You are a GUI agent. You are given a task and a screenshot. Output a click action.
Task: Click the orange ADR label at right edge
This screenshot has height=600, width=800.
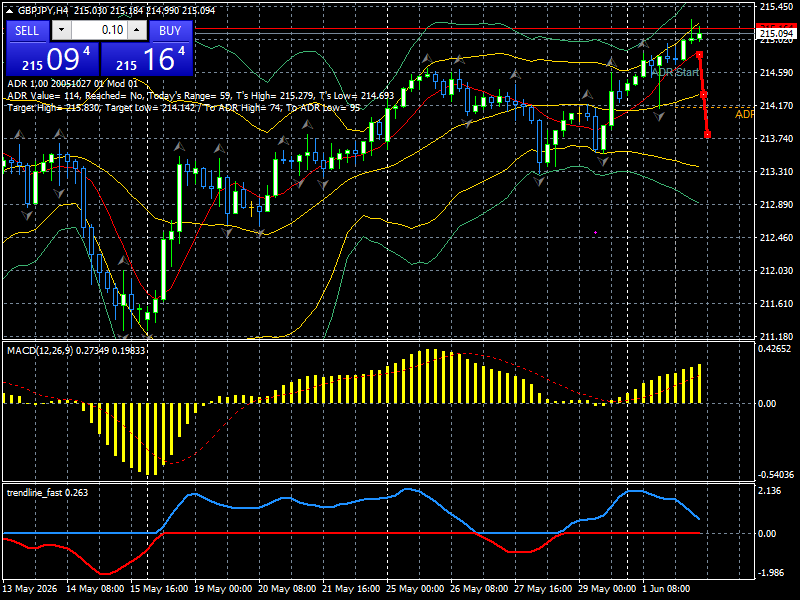click(x=744, y=114)
